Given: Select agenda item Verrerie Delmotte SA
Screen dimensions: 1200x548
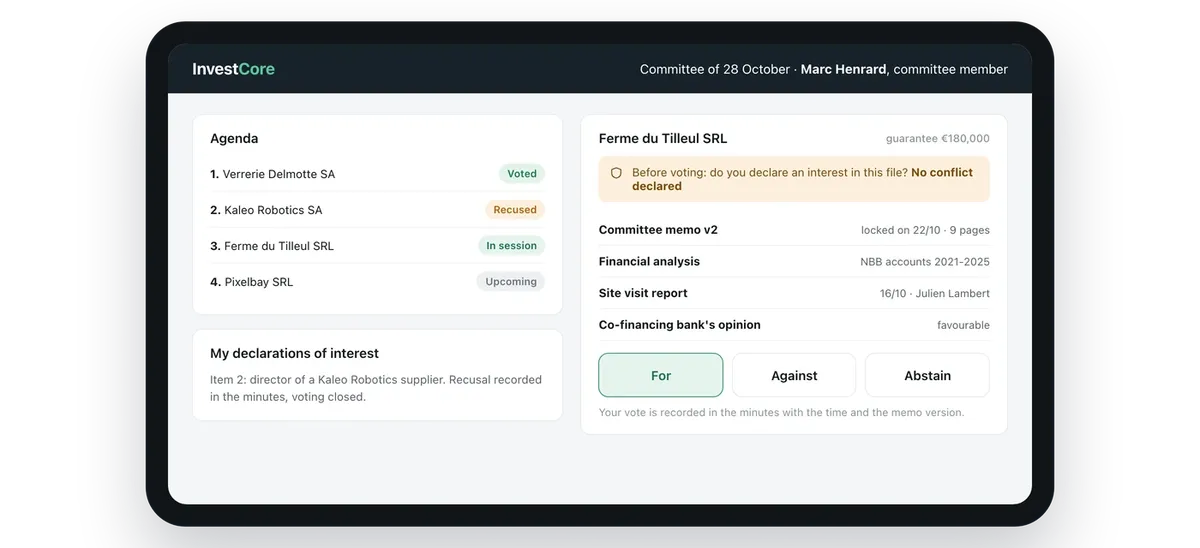Looking at the screenshot, I should pos(377,174).
